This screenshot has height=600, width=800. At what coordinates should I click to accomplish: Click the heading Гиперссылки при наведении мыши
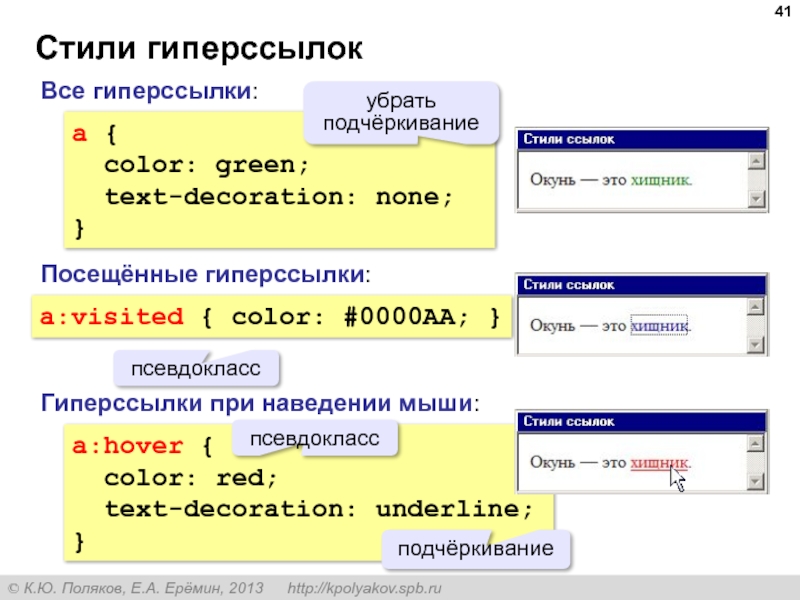pos(257,403)
